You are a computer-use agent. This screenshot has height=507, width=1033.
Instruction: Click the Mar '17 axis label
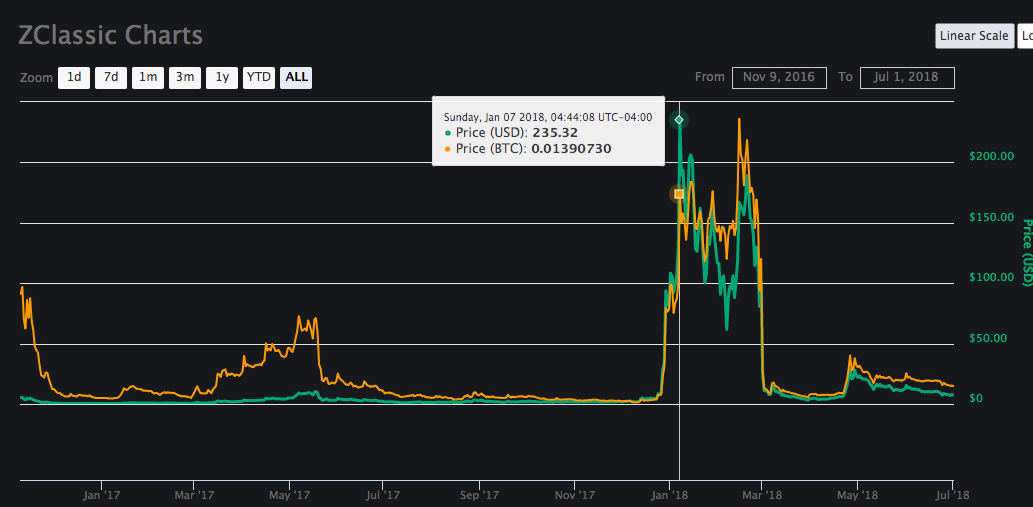click(x=195, y=494)
